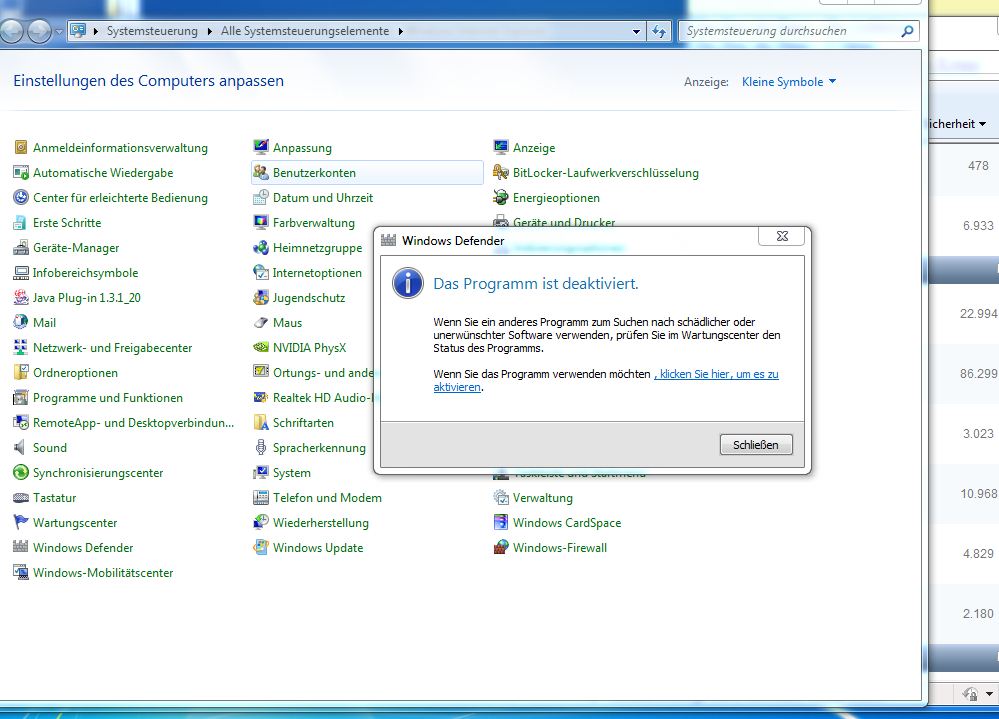
Task: Open the NVIDIA PhysX icon
Action: 261,348
